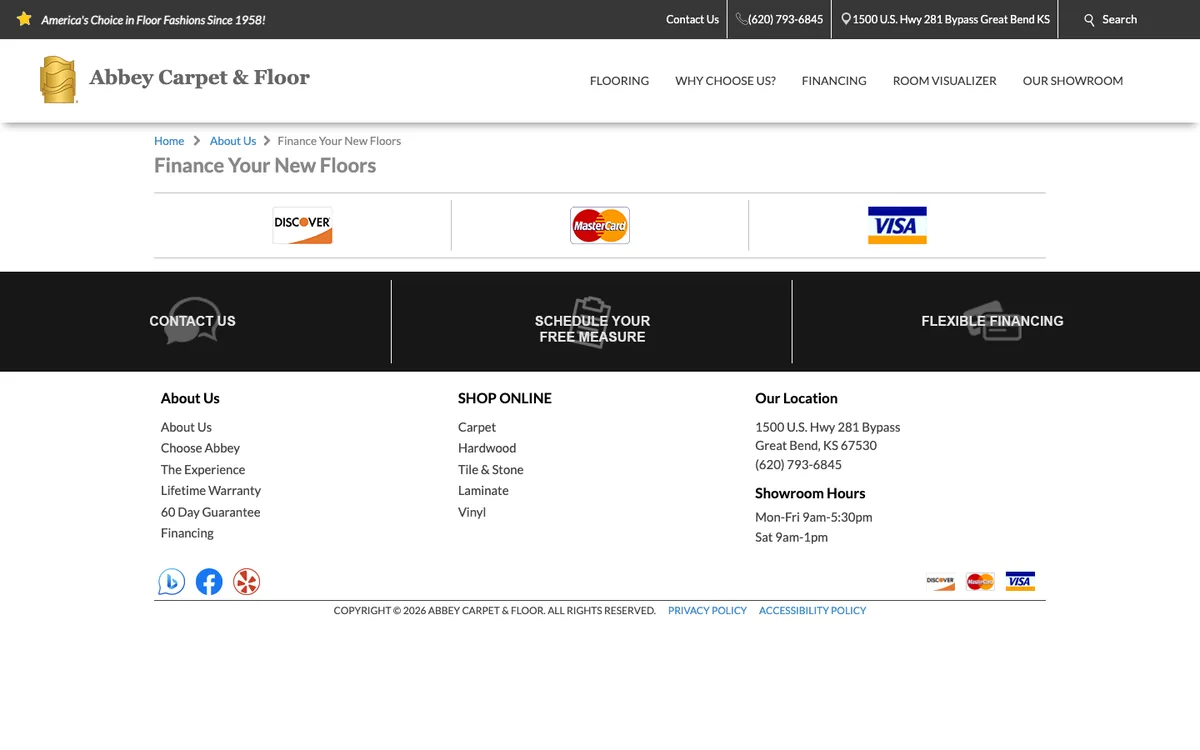Click the Search text in top bar
The image size is (1200, 750).
click(1119, 19)
